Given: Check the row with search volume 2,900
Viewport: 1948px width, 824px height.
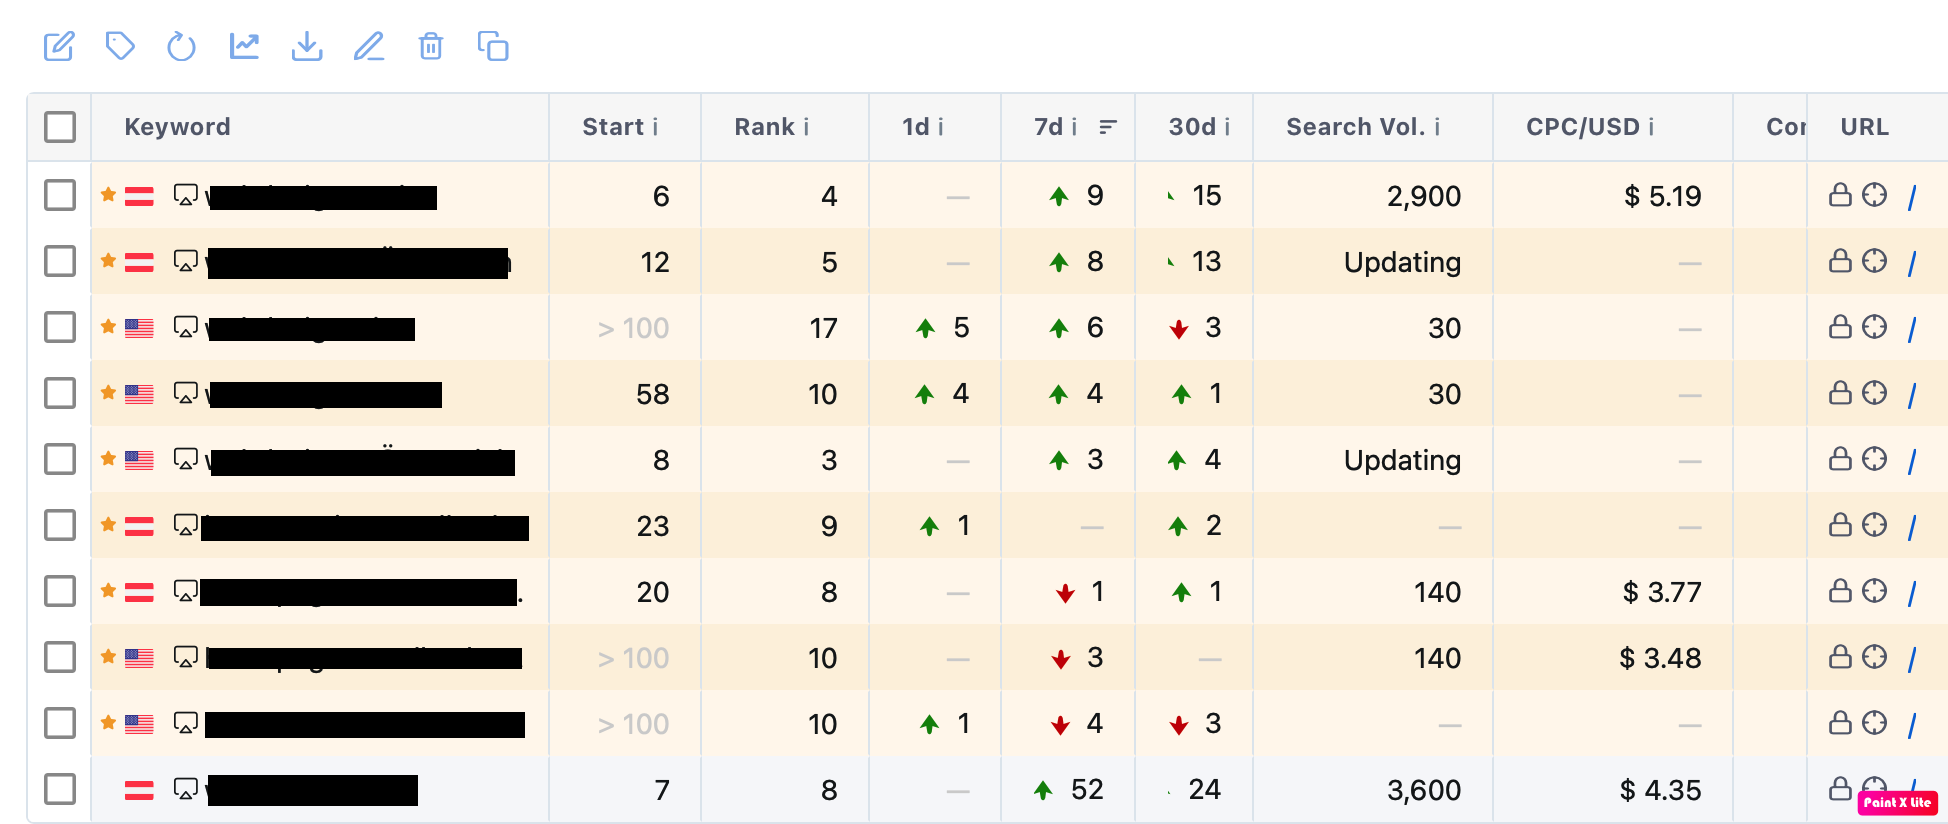Looking at the screenshot, I should tap(60, 195).
